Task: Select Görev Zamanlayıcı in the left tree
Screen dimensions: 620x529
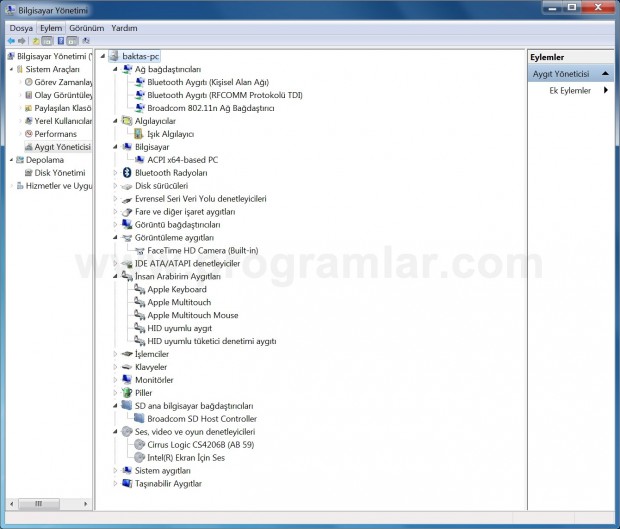Action: click(63, 82)
